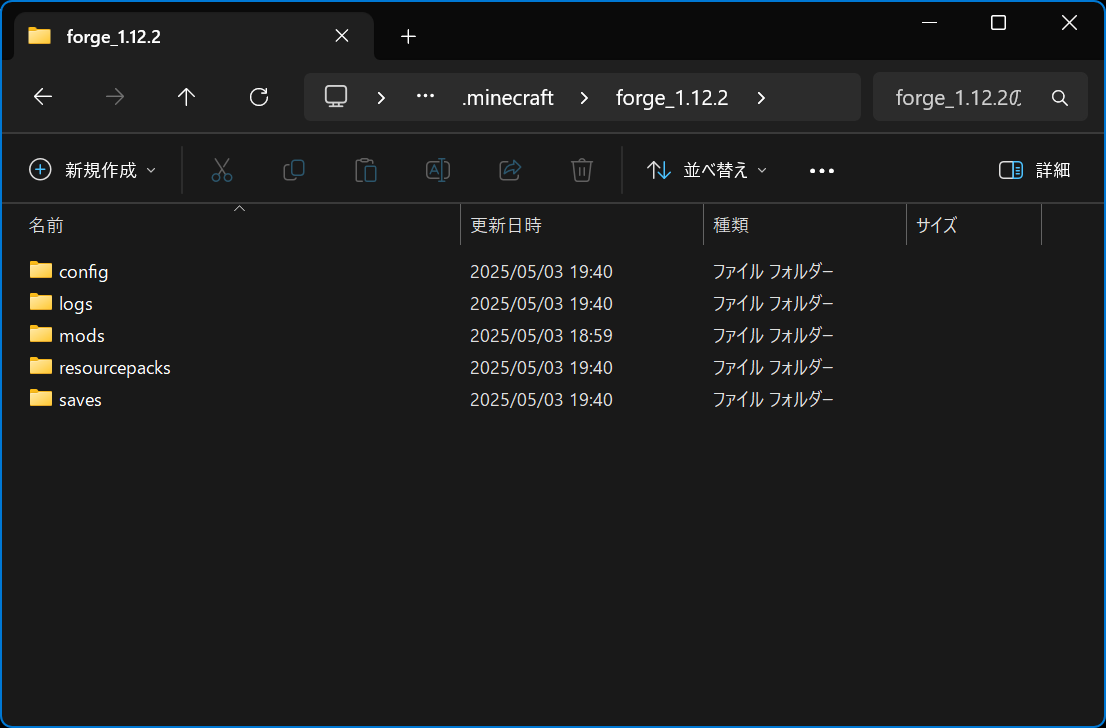The width and height of the screenshot is (1106, 728).
Task: Click the search box for forge_1.12.2
Action: (x=980, y=97)
